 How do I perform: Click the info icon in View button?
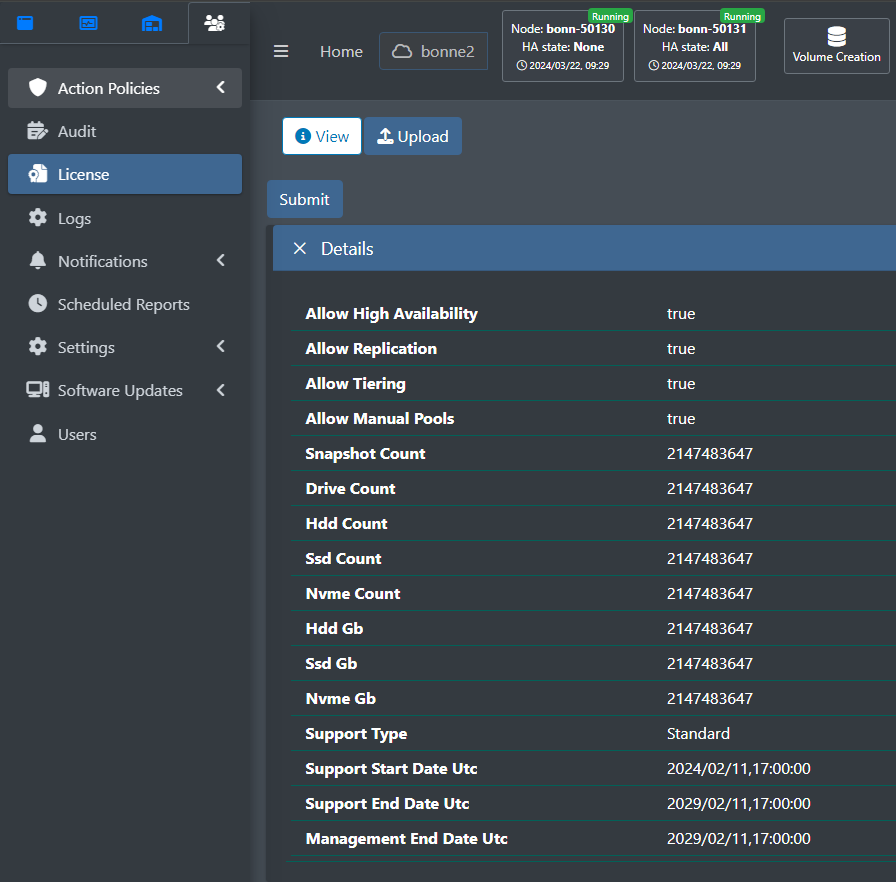click(303, 136)
